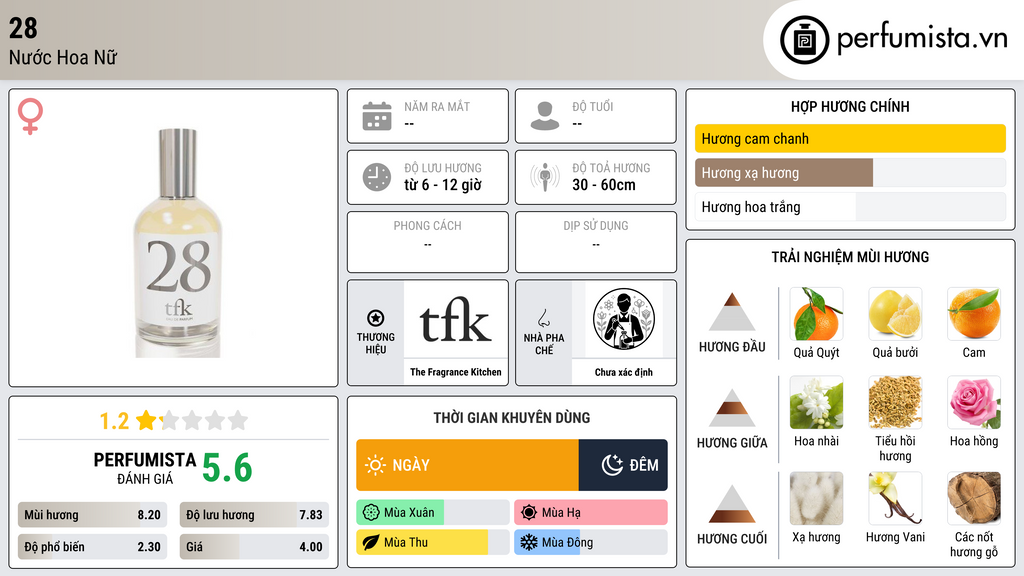Click the Mùa Thu season bar
The width and height of the screenshot is (1024, 576).
click(432, 542)
